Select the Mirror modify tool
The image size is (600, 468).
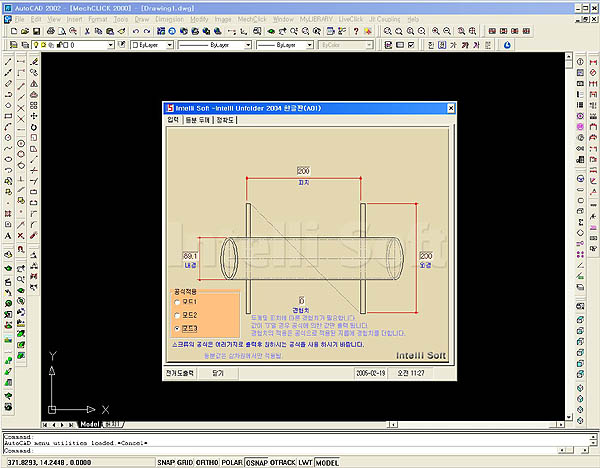tap(34, 83)
